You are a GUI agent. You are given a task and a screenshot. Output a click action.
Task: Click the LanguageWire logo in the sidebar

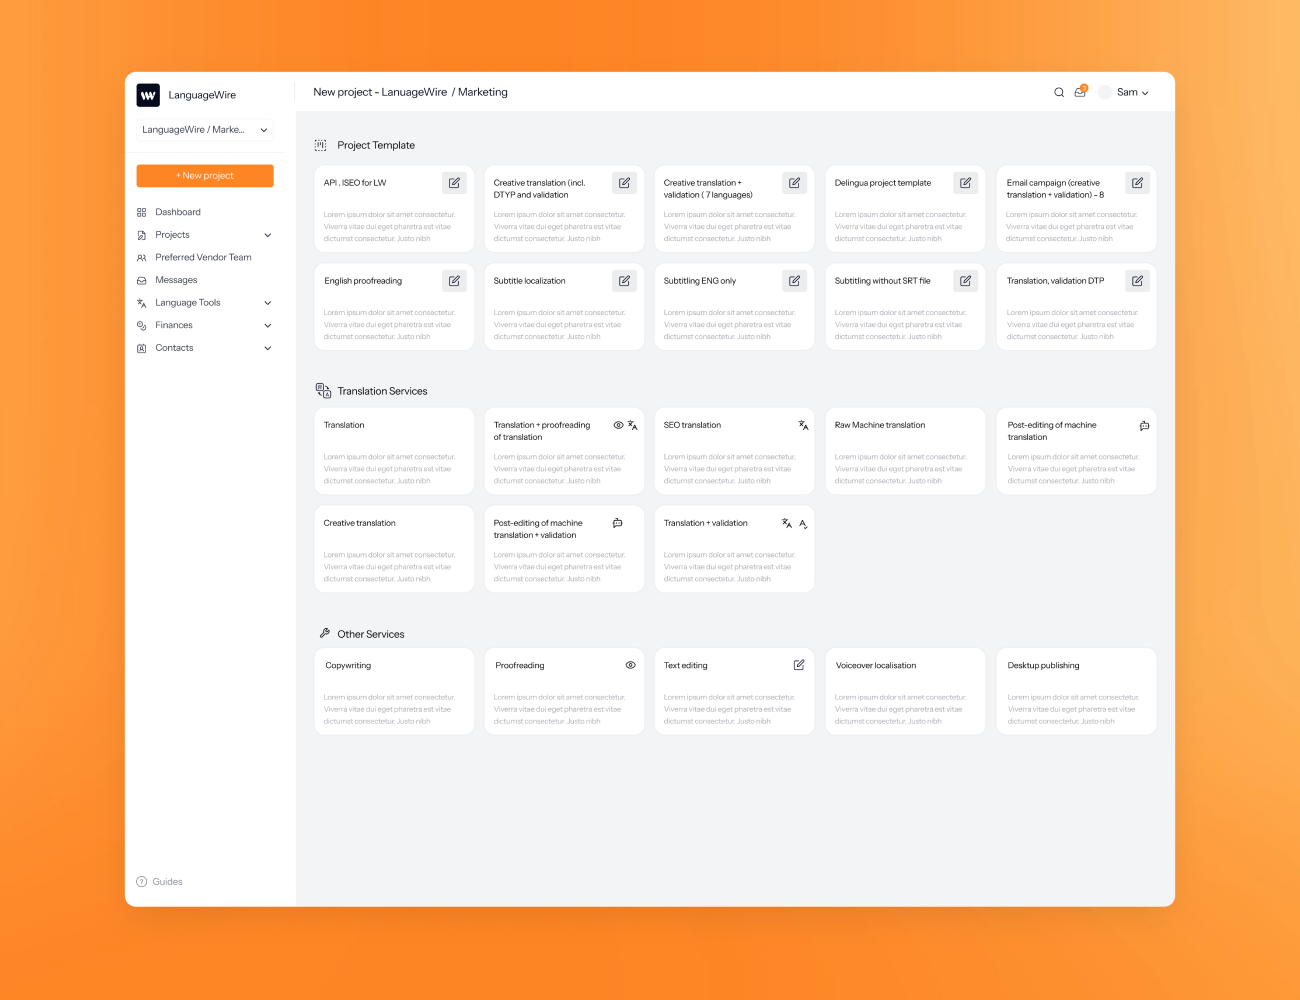148,95
